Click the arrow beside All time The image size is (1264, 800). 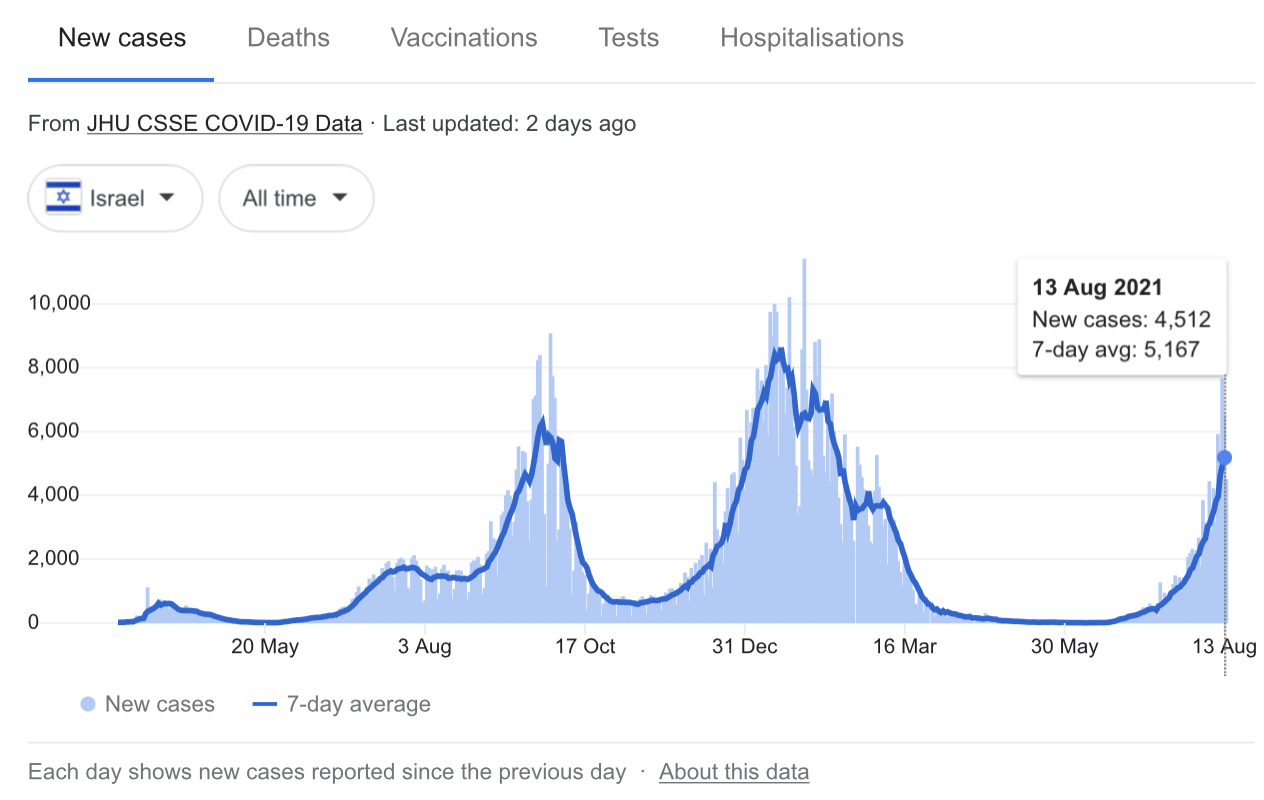[x=340, y=198]
